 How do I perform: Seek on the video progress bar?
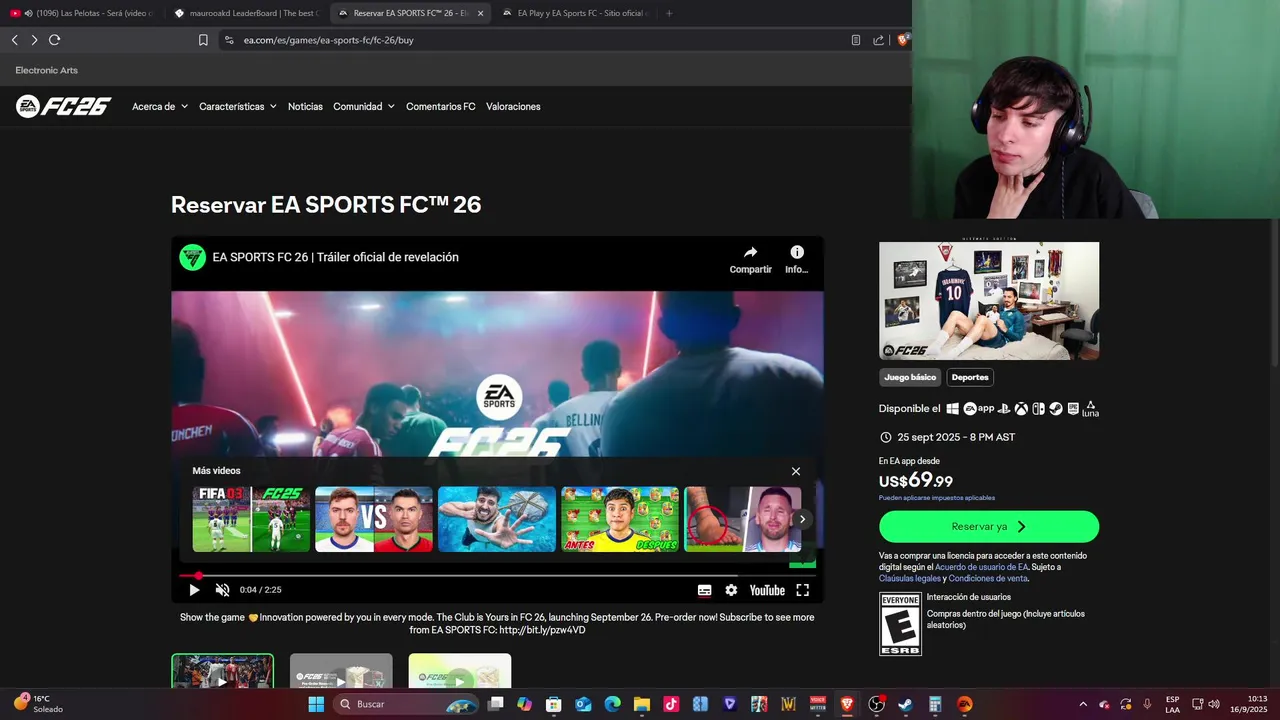click(497, 576)
